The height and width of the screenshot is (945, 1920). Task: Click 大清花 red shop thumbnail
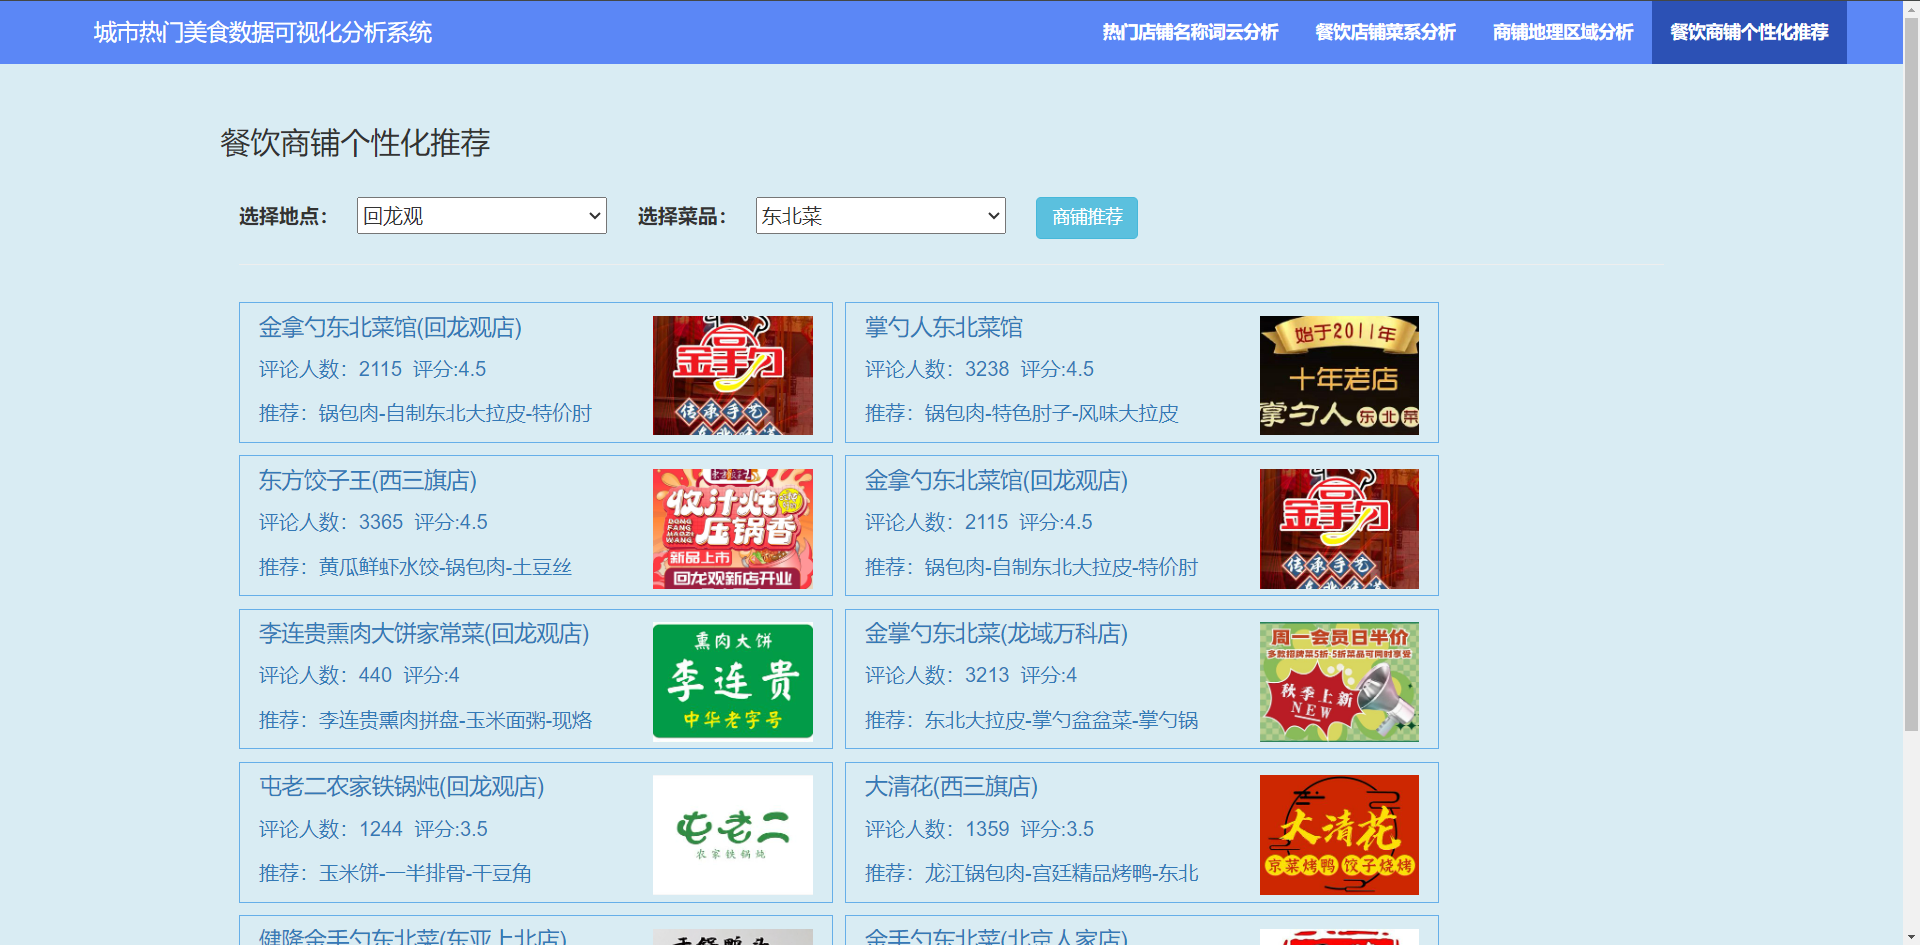[x=1339, y=835]
